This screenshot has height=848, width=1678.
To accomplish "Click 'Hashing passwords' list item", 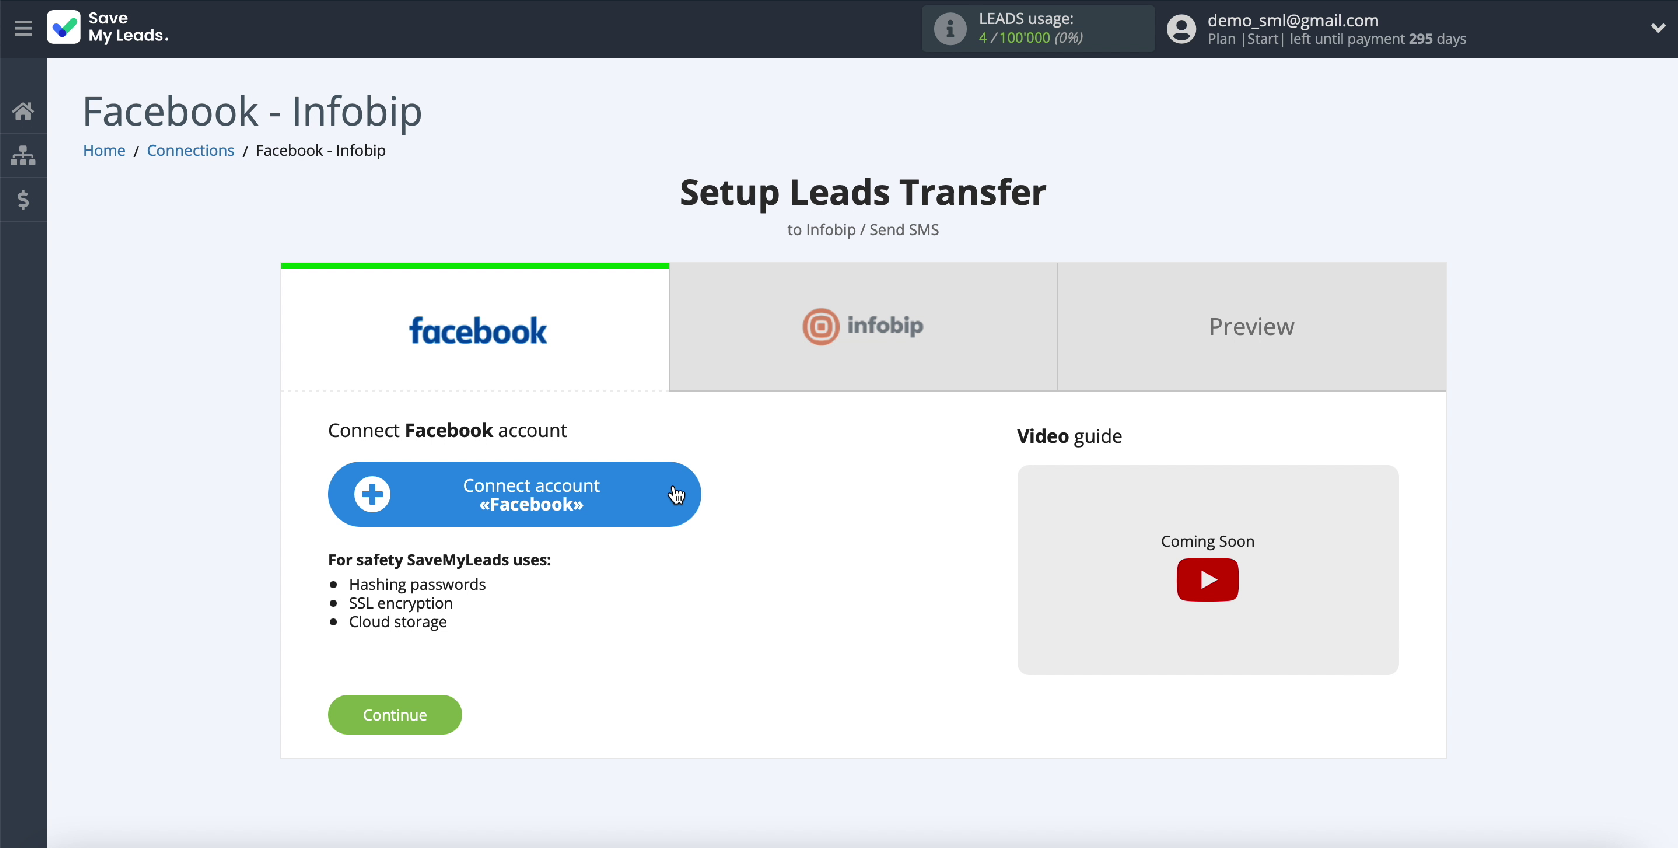I will [417, 584].
